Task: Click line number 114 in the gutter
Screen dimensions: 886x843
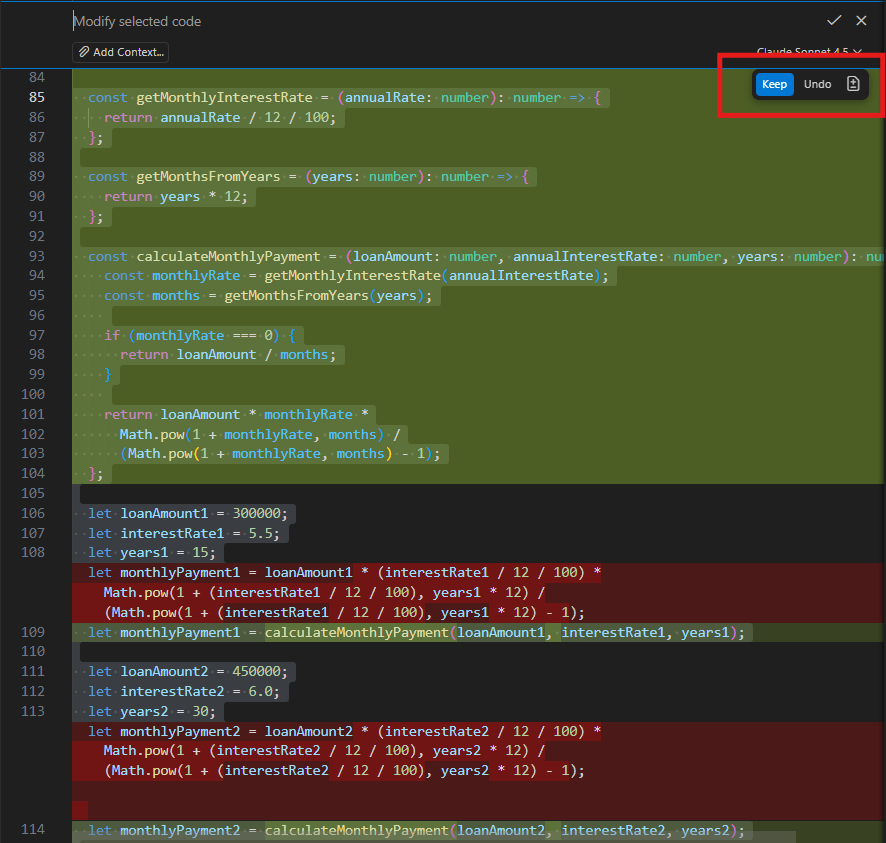Action: (x=33, y=829)
